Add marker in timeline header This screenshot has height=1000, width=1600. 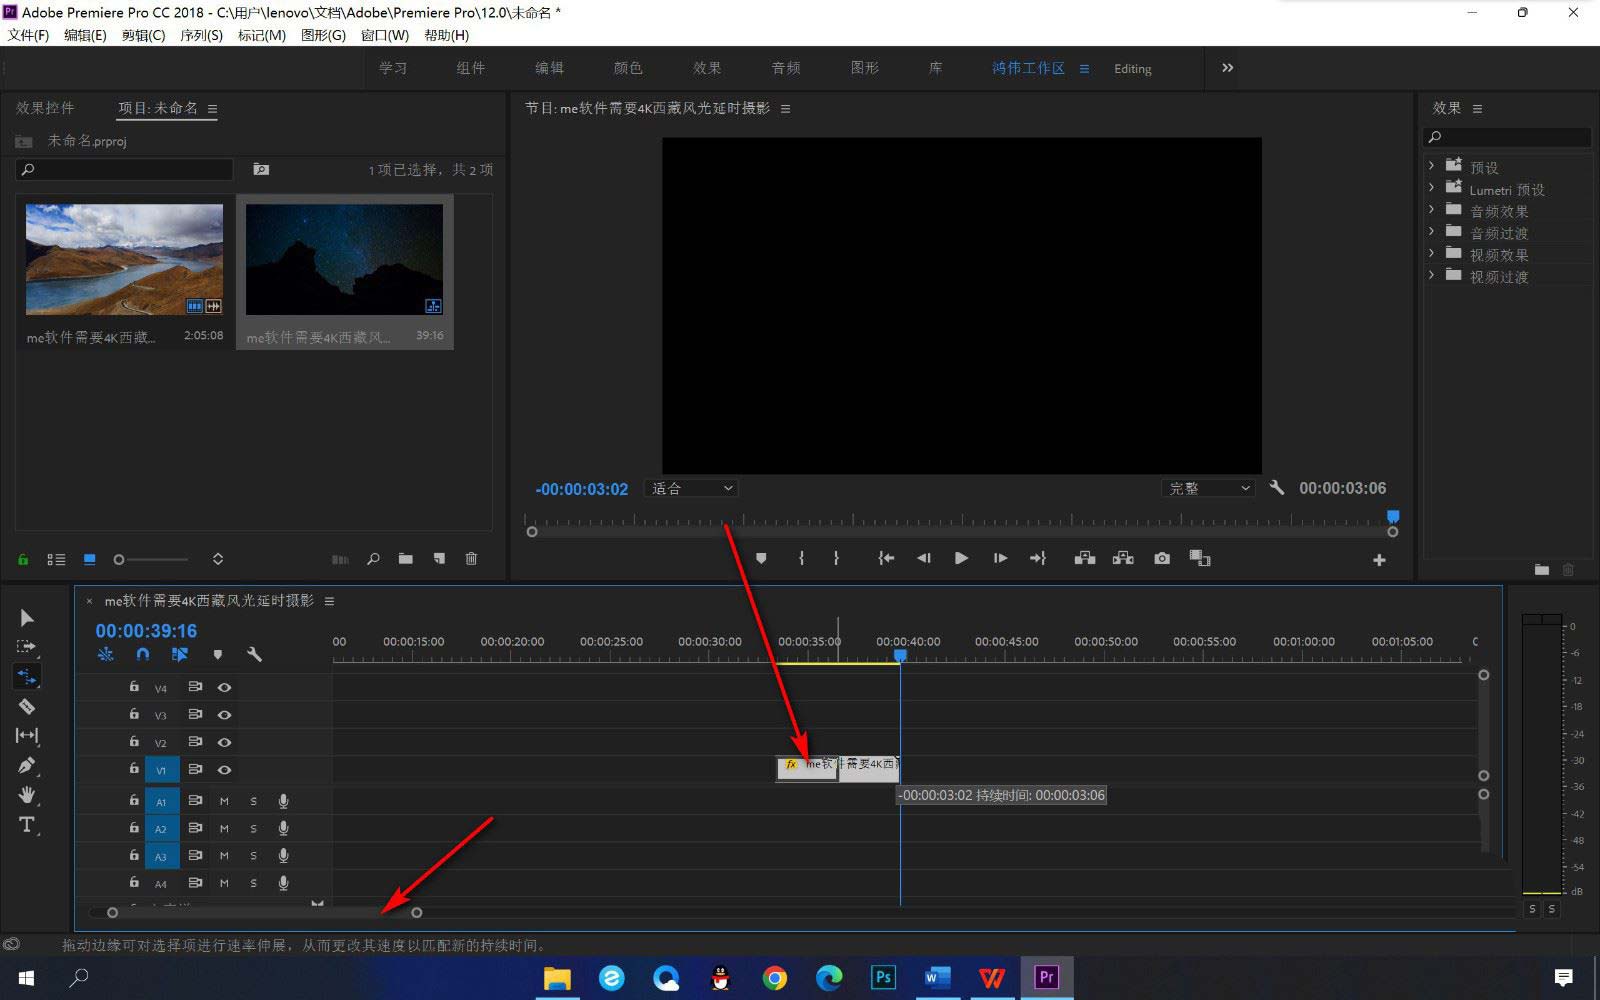218,654
